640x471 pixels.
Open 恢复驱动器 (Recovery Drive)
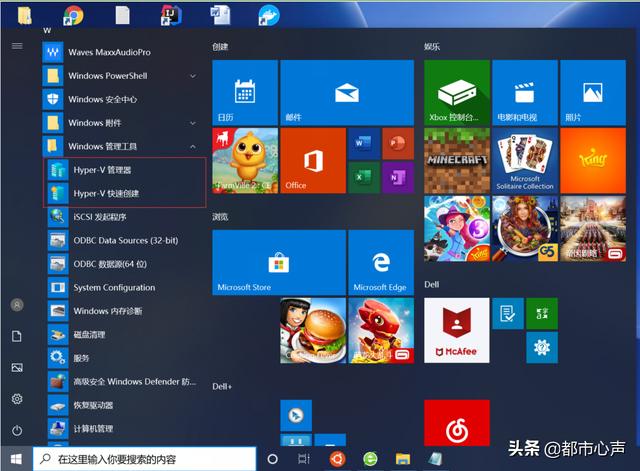pos(124,405)
